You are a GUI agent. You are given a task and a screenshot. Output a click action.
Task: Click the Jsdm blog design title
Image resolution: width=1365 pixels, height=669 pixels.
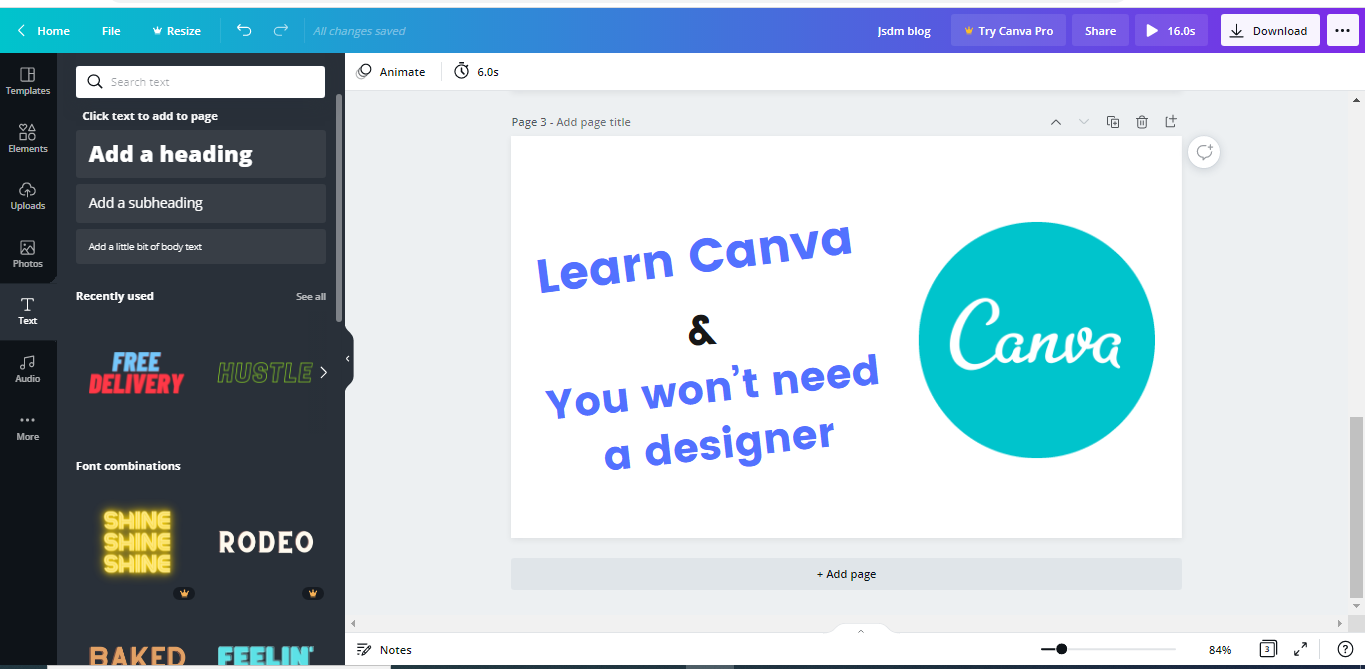pyautogui.click(x=904, y=31)
